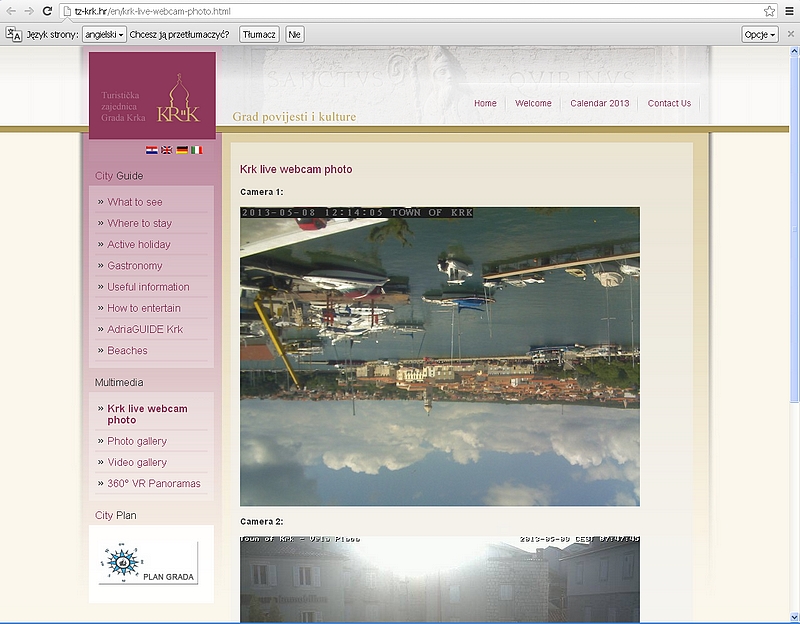The width and height of the screenshot is (800, 624).
Task: Open the page language dropdown 'angielski'
Action: coord(104,34)
